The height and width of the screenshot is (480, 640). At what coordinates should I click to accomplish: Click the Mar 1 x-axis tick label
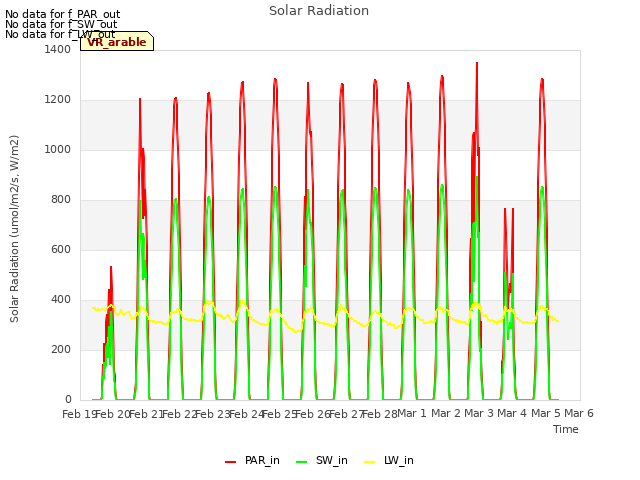point(412,413)
